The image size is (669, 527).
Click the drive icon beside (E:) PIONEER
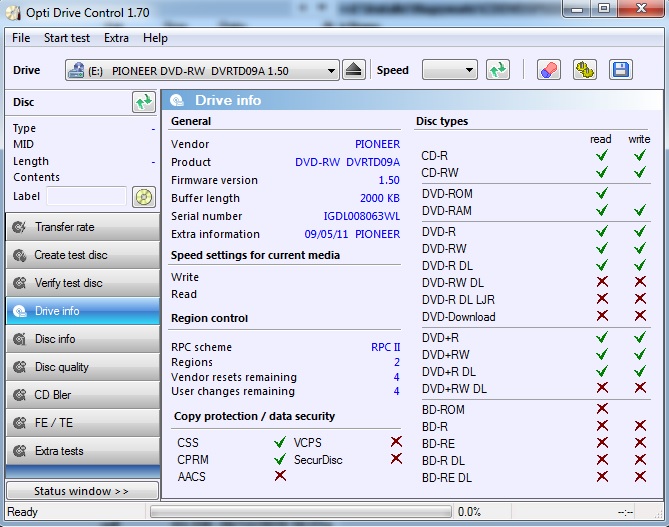point(76,70)
